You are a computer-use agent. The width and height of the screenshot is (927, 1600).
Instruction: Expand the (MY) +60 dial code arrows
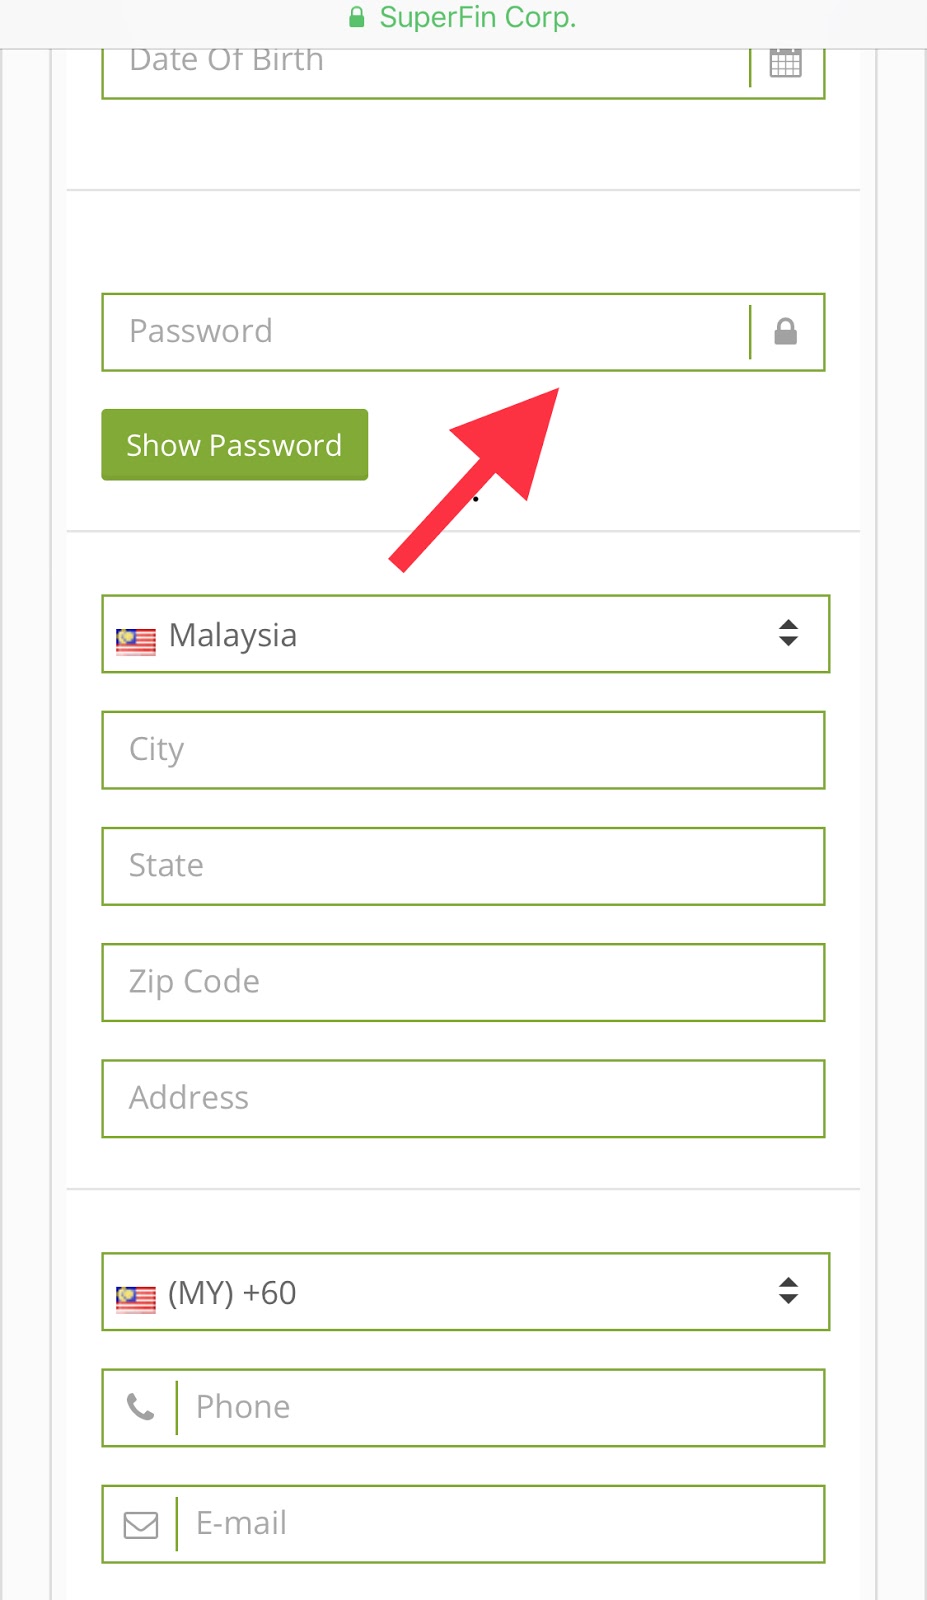(x=788, y=1291)
